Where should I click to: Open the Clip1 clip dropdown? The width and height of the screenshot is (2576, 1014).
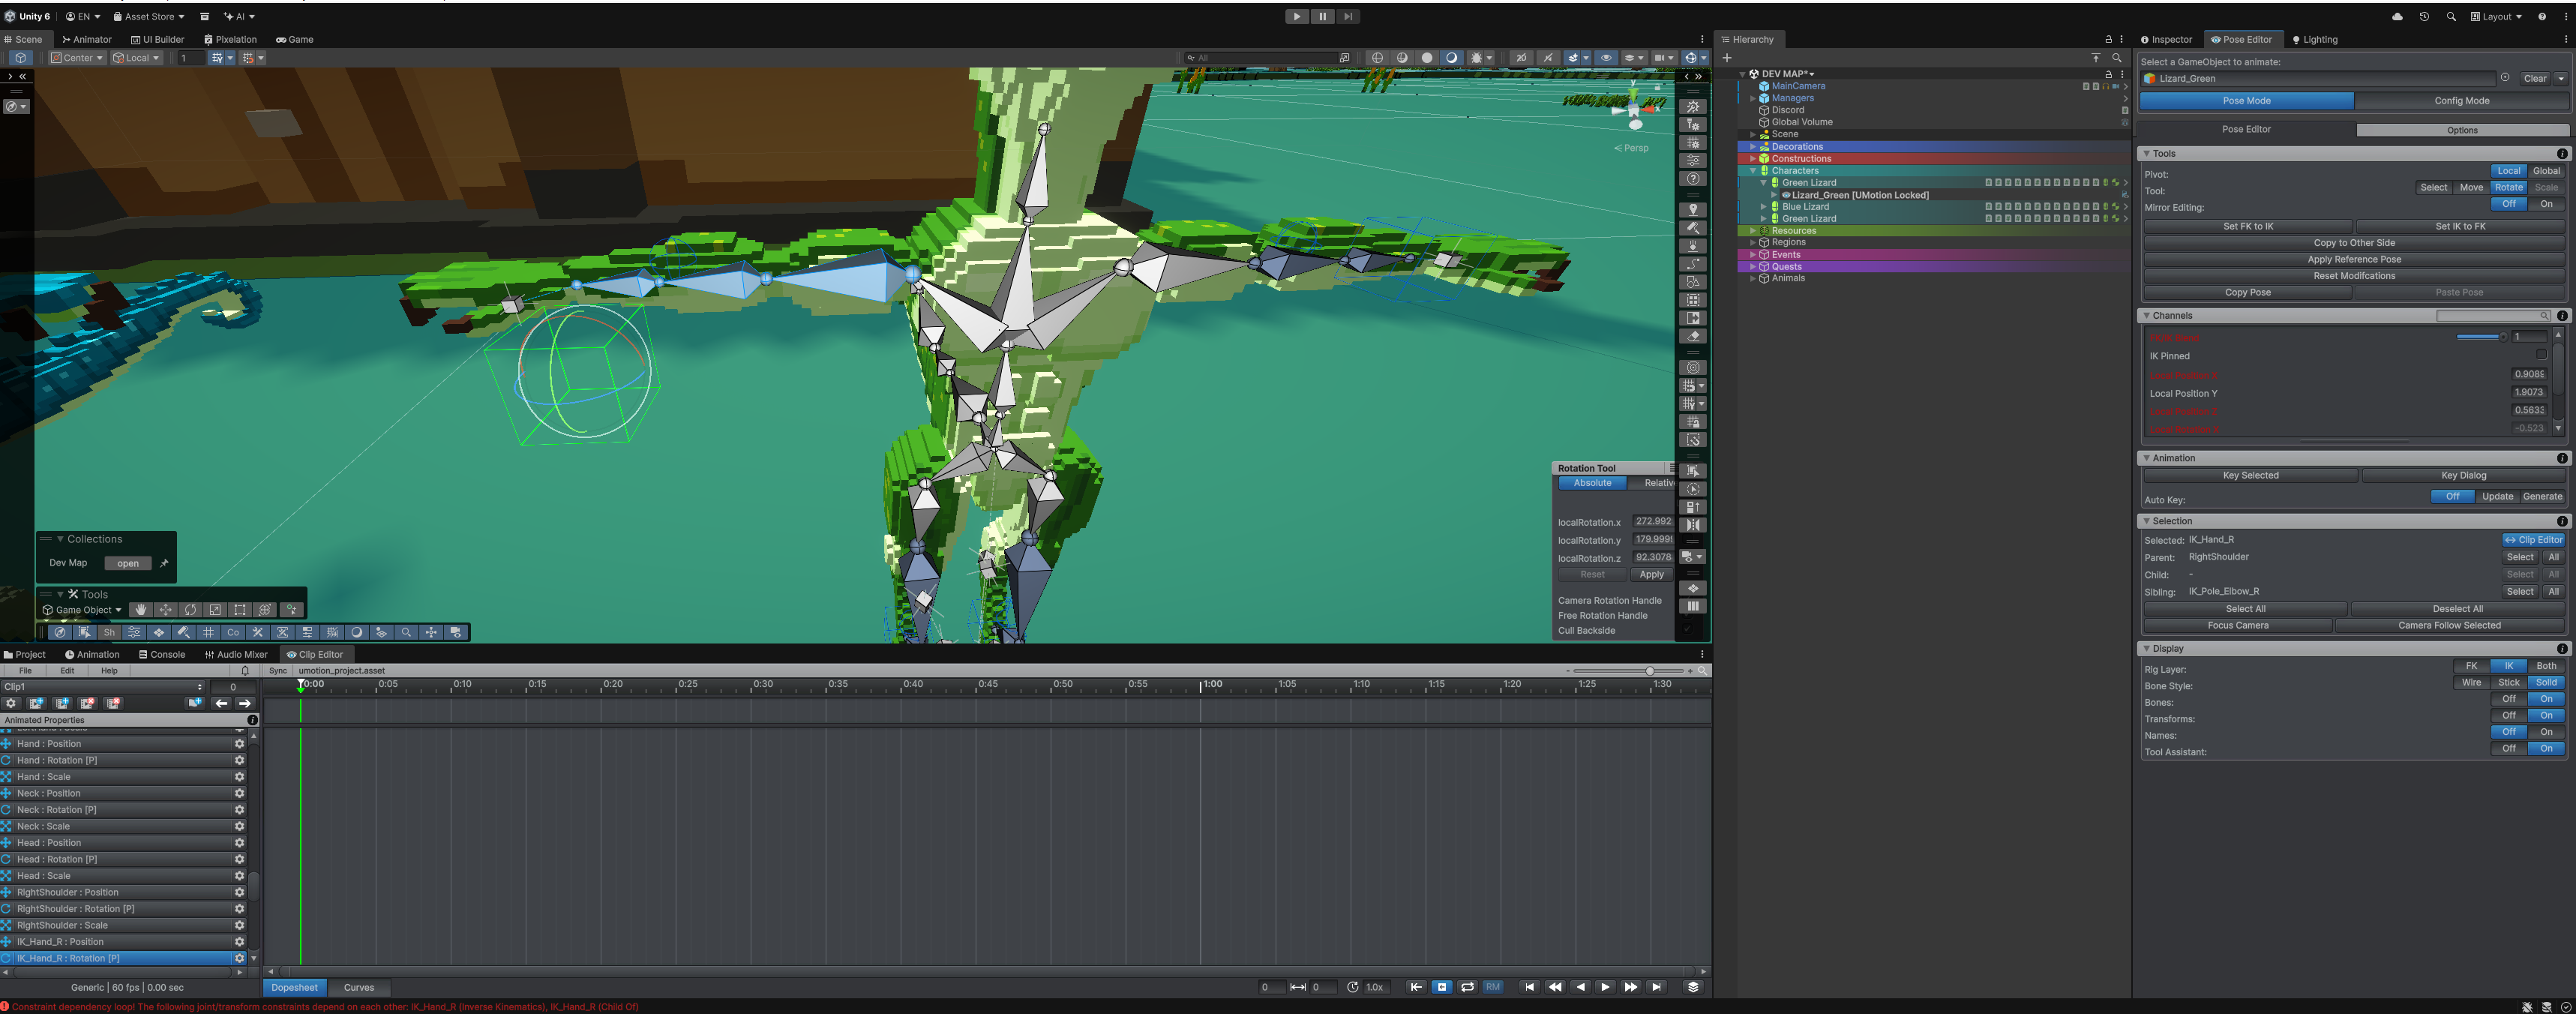coord(103,687)
